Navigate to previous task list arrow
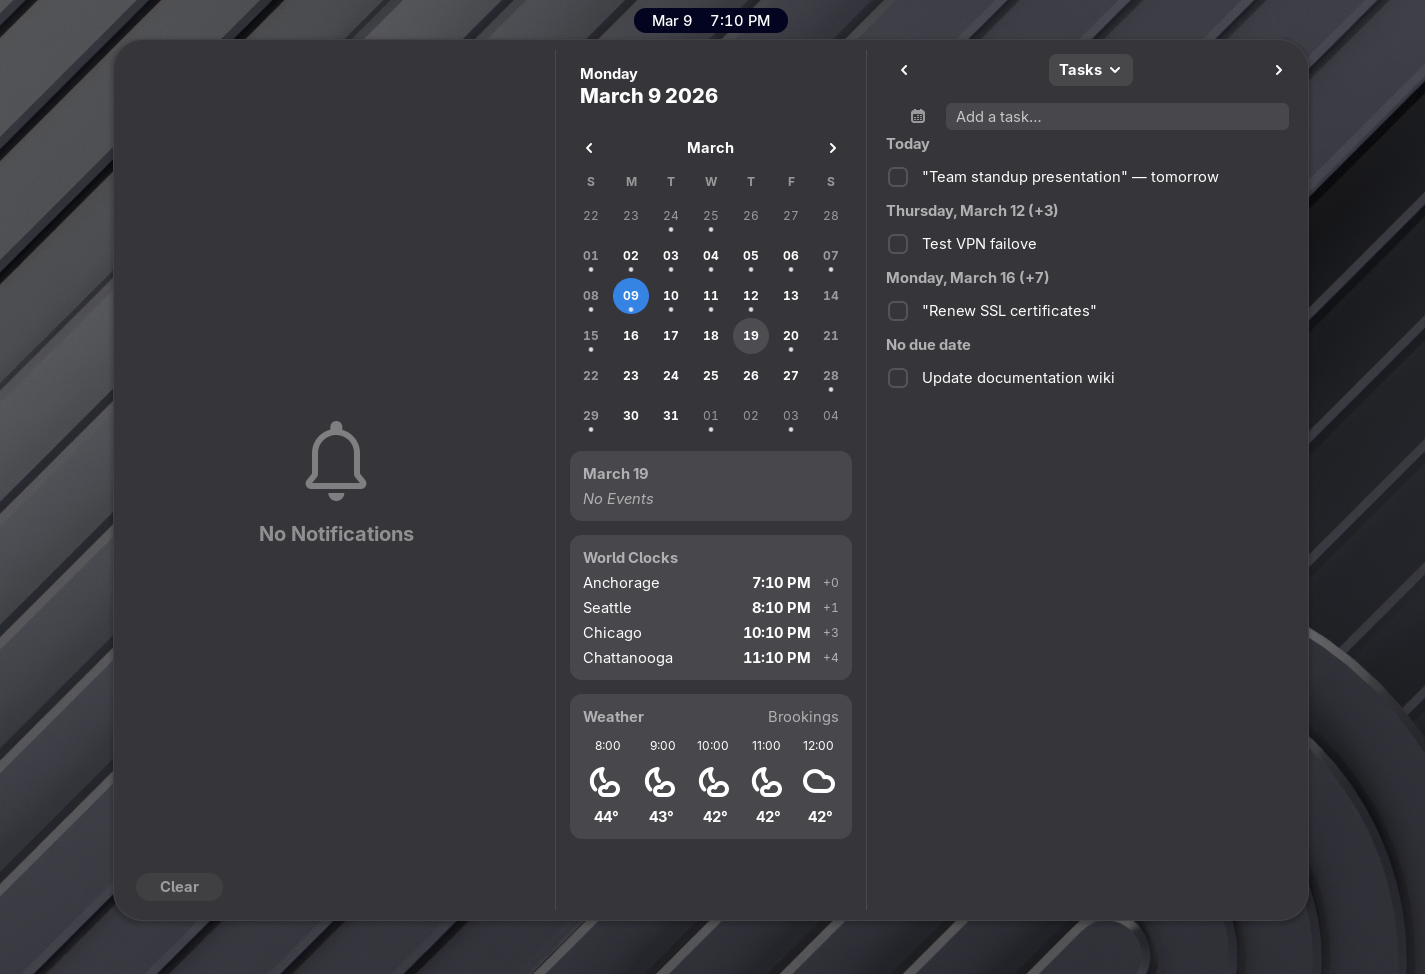This screenshot has height=974, width=1425. coord(904,70)
